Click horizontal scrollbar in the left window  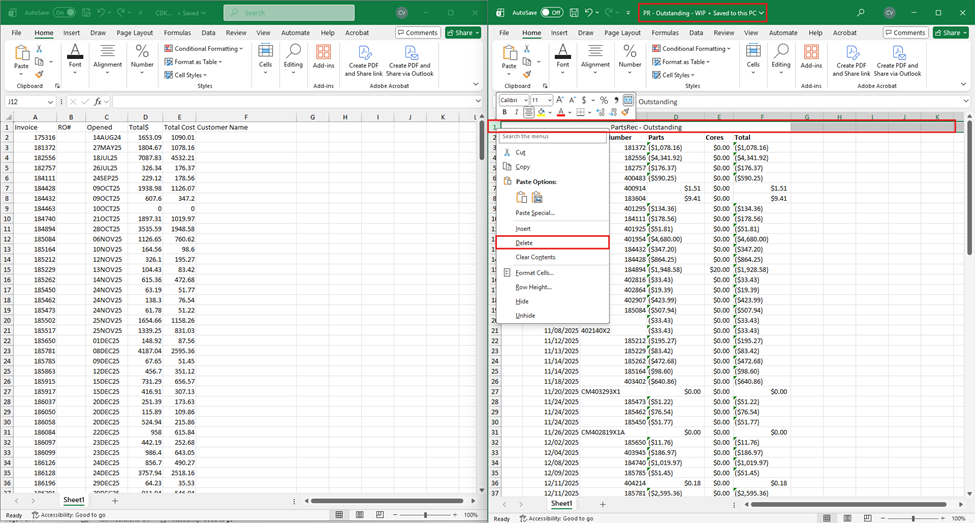tap(387, 501)
